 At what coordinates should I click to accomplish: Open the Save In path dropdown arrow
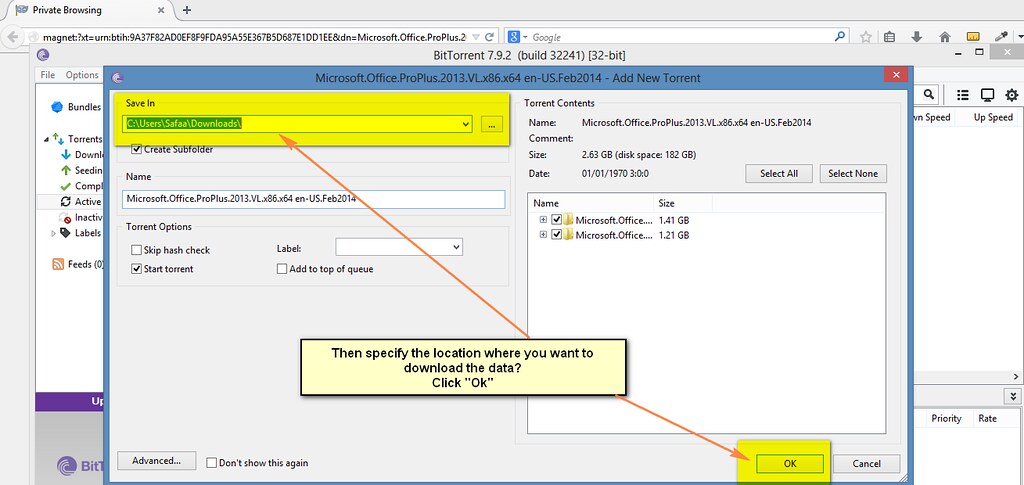coord(466,123)
